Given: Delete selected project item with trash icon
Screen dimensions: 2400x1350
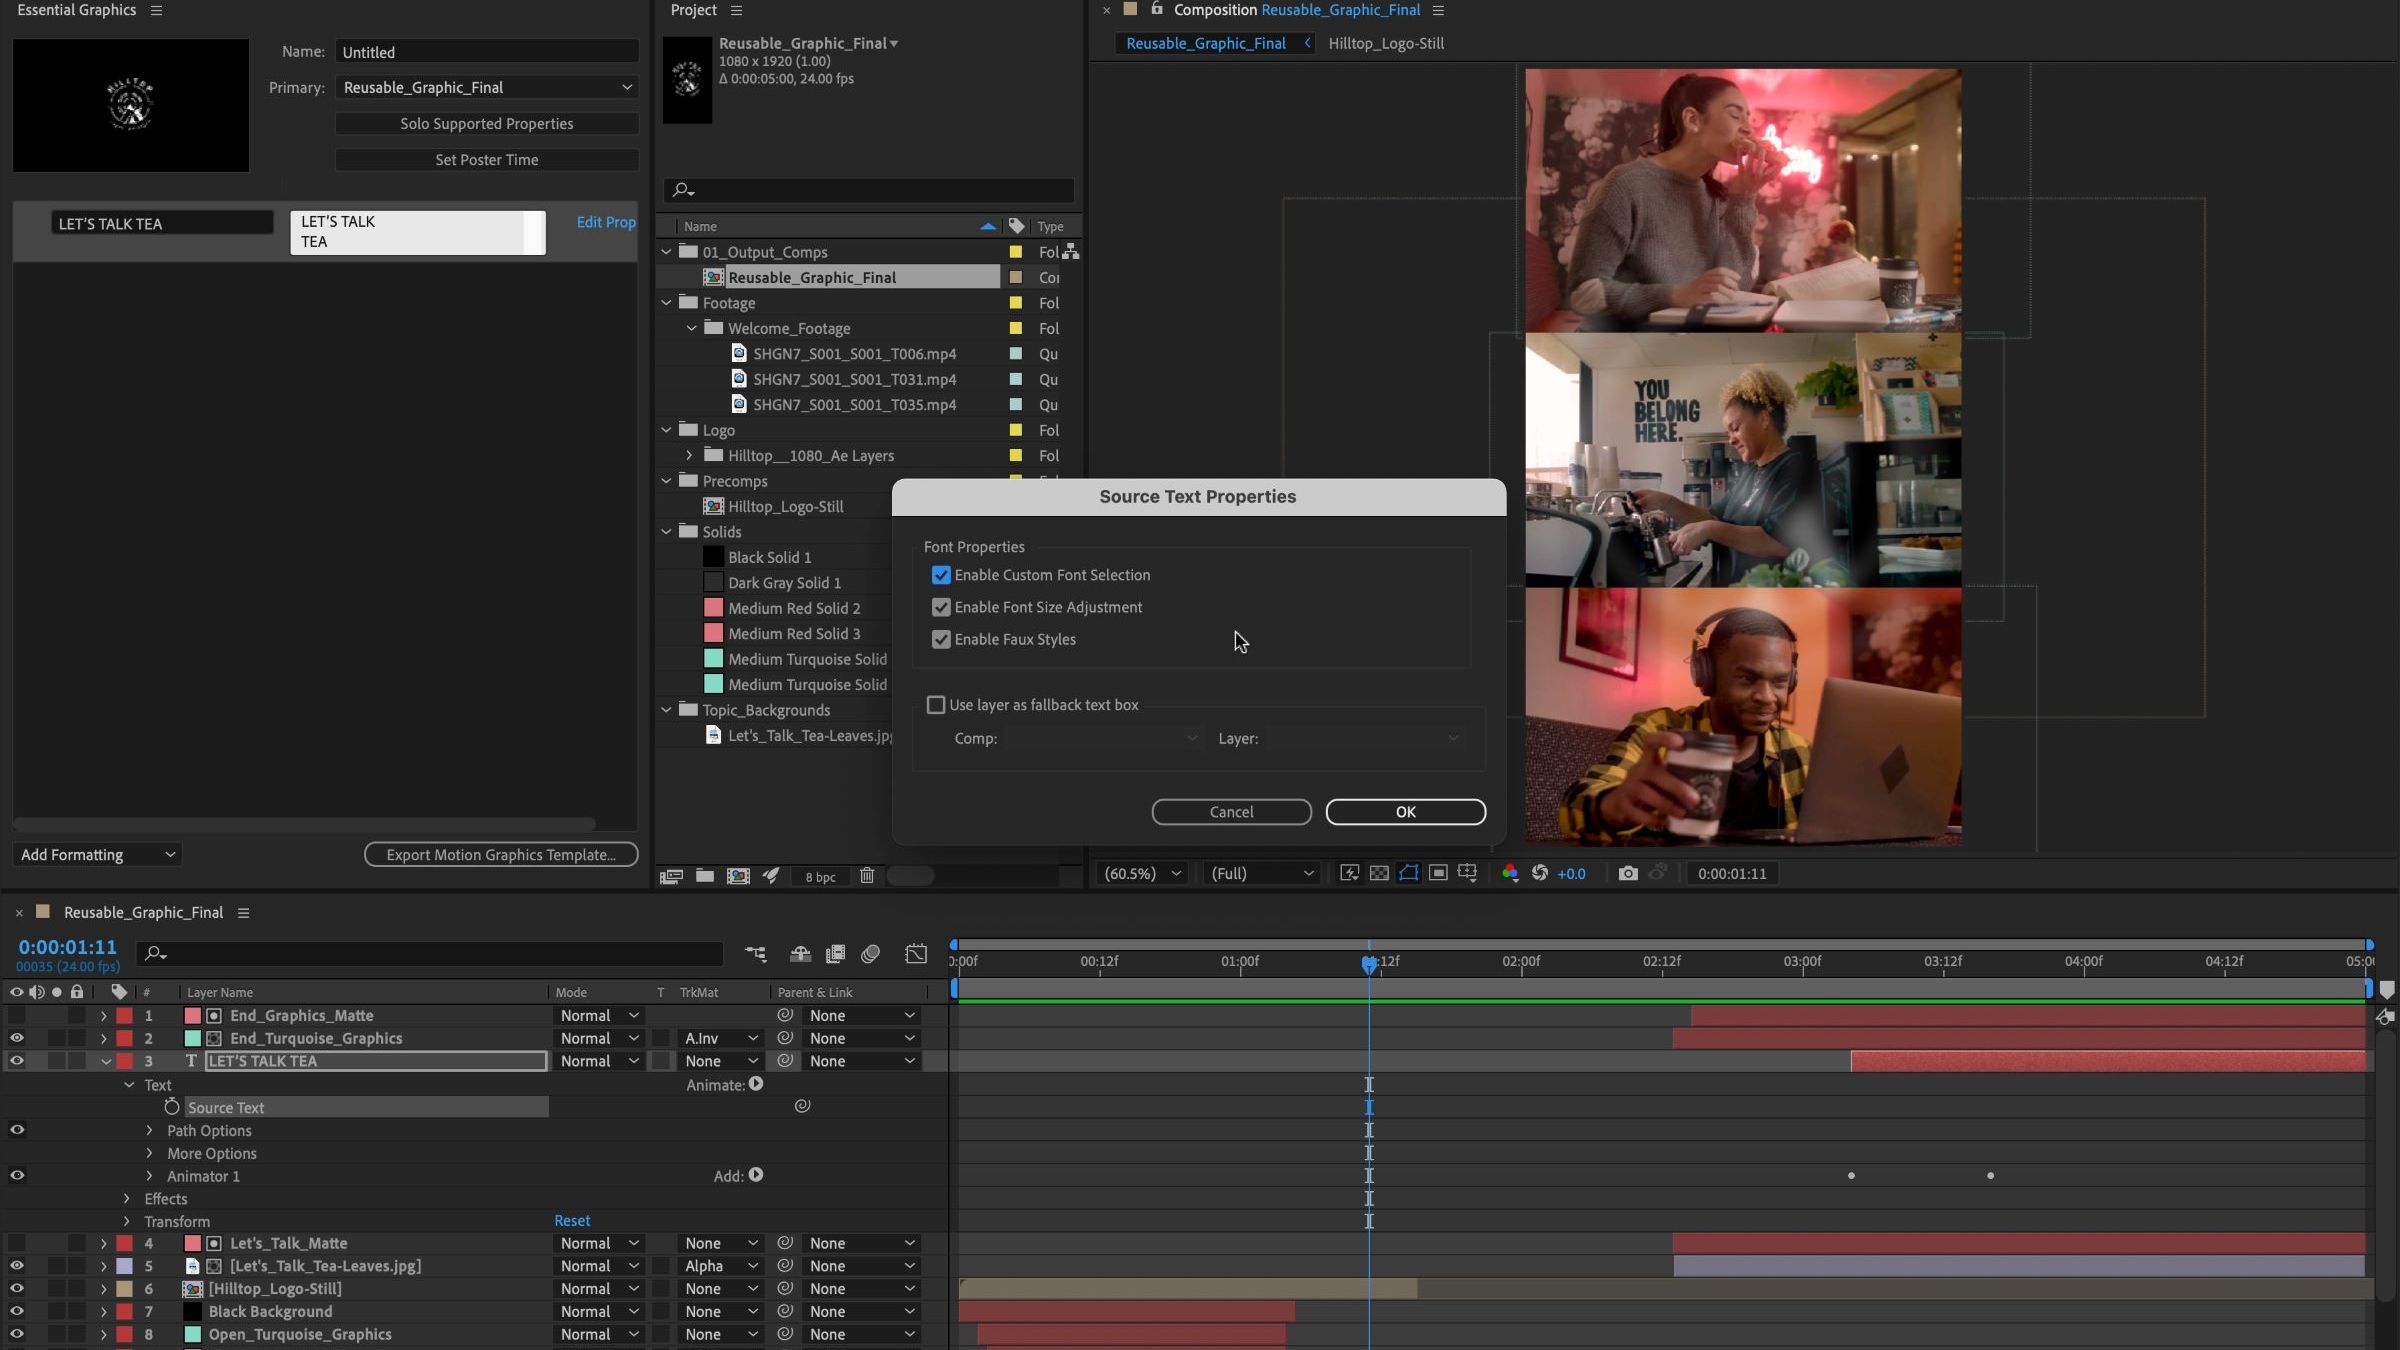Looking at the screenshot, I should (867, 876).
